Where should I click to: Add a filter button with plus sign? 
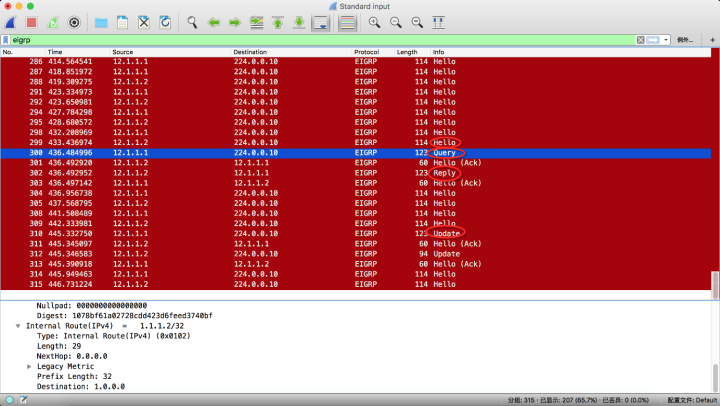click(x=712, y=40)
